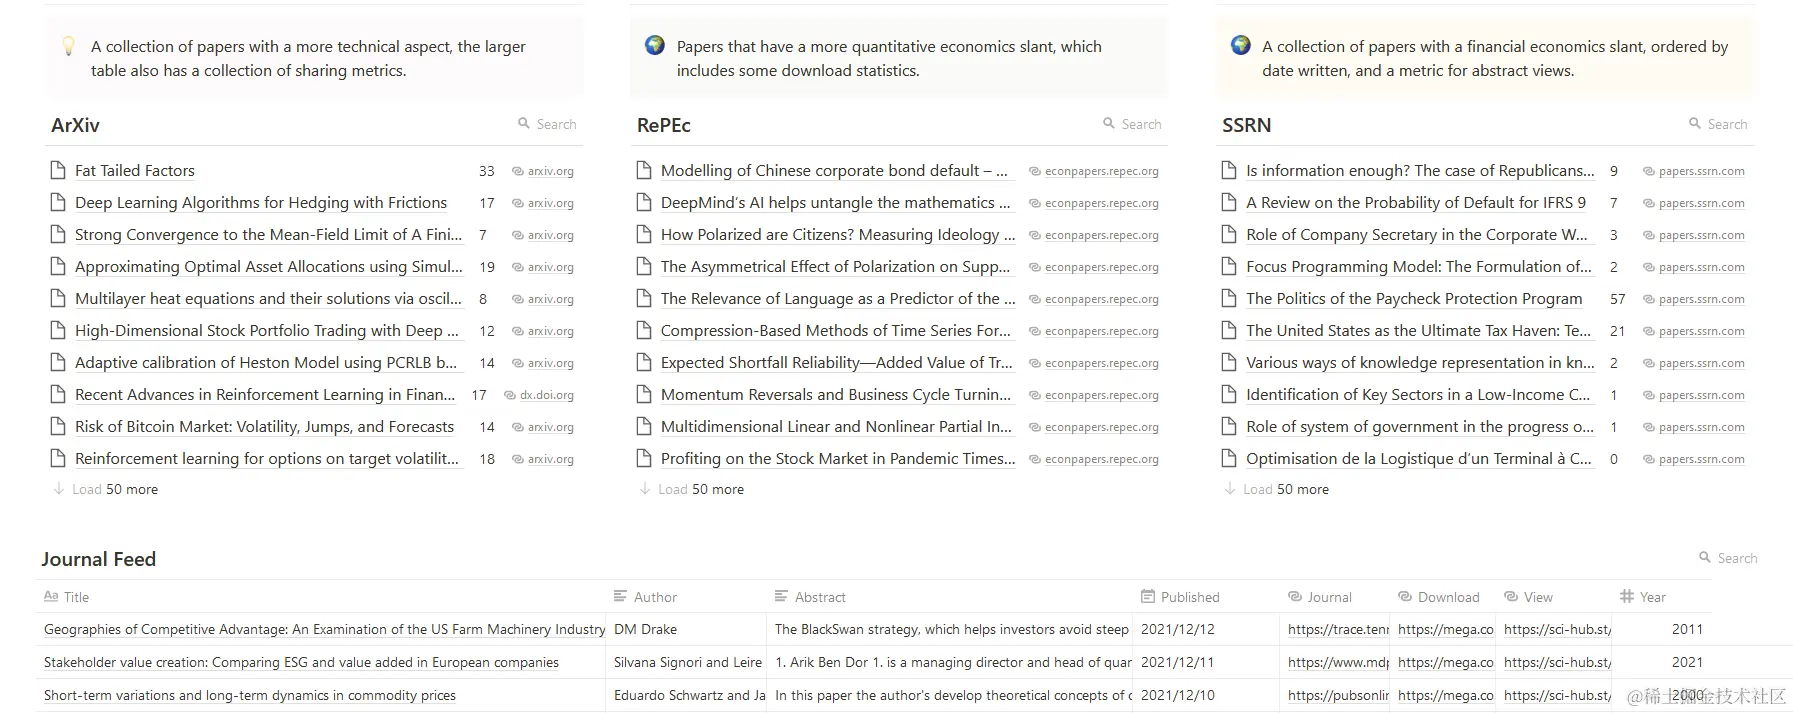Click page icon beside The Politics of the Paycheck Protection
Viewport: 1793px width, 713px height.
pos(1229,299)
